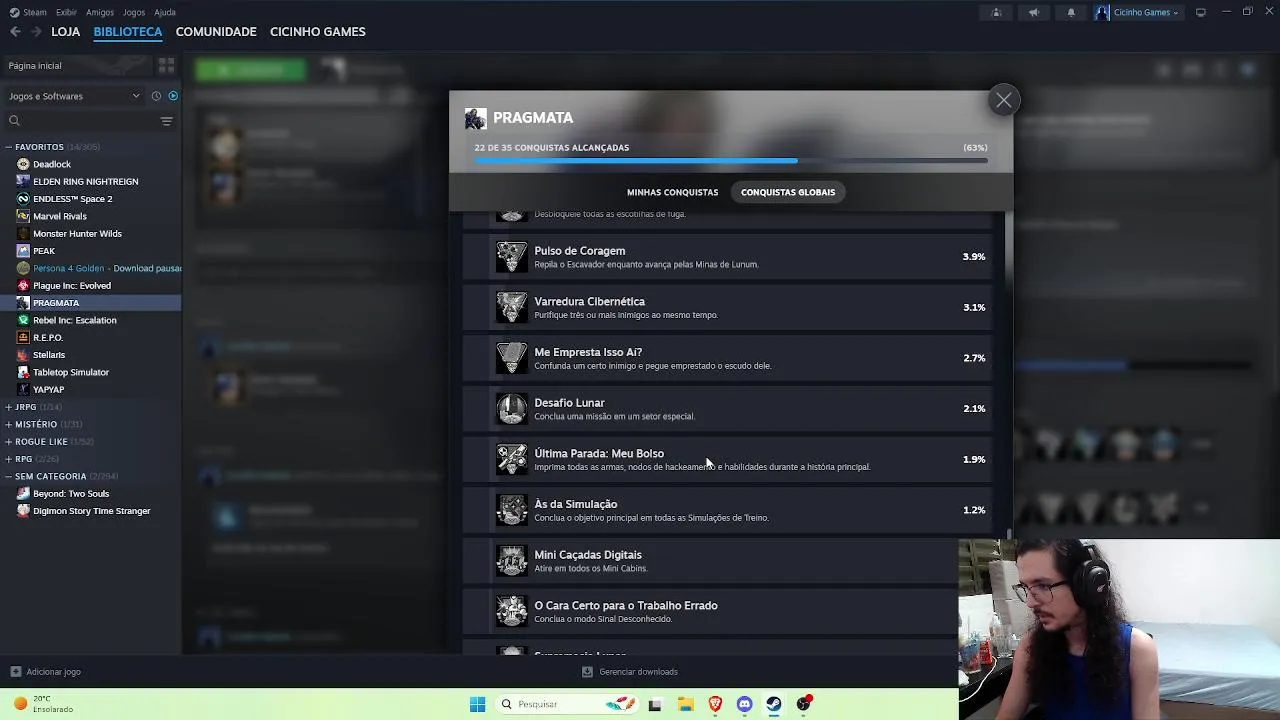Click the O Cara Certo achievement icon
This screenshot has height=720, width=1280.
click(512, 611)
